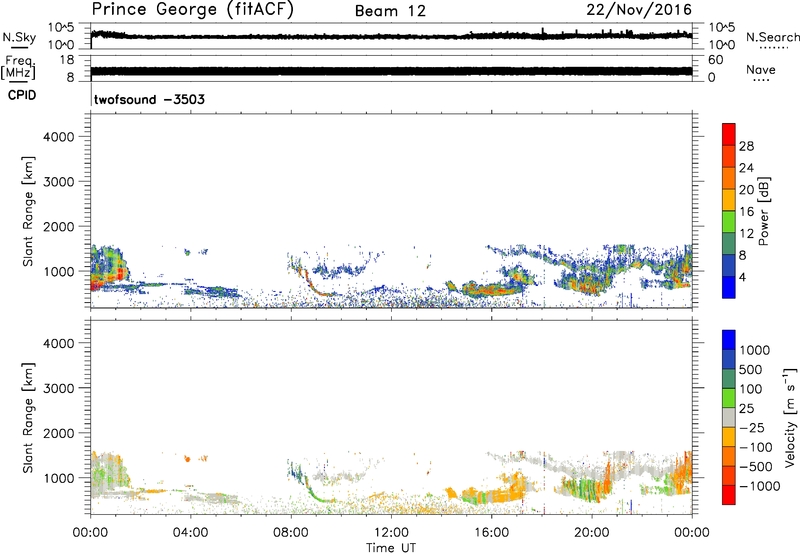Screen dimensions: 800x554
Task: Click the "20" tick on Power colorbar
Action: click(x=746, y=190)
